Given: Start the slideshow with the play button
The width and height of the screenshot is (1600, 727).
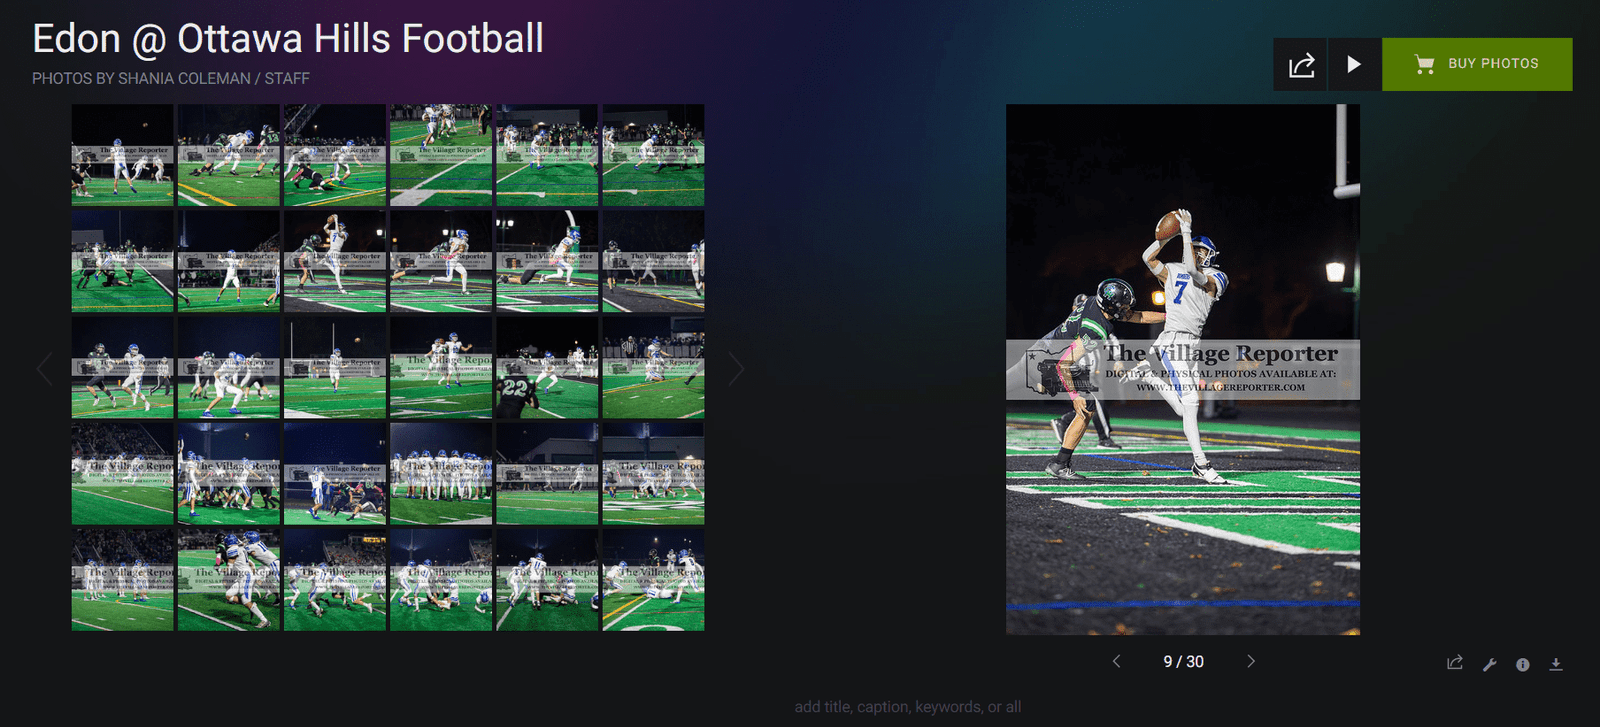Looking at the screenshot, I should (1354, 65).
